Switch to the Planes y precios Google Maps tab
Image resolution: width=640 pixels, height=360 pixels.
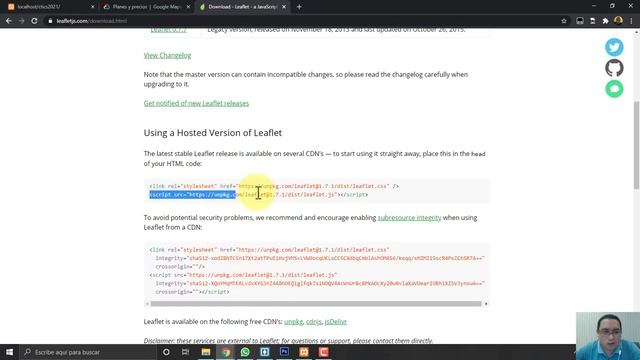146,7
